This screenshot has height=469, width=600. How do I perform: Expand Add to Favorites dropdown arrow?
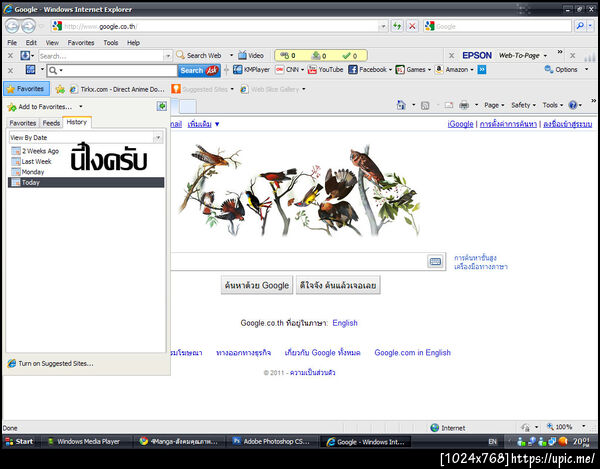click(81, 106)
